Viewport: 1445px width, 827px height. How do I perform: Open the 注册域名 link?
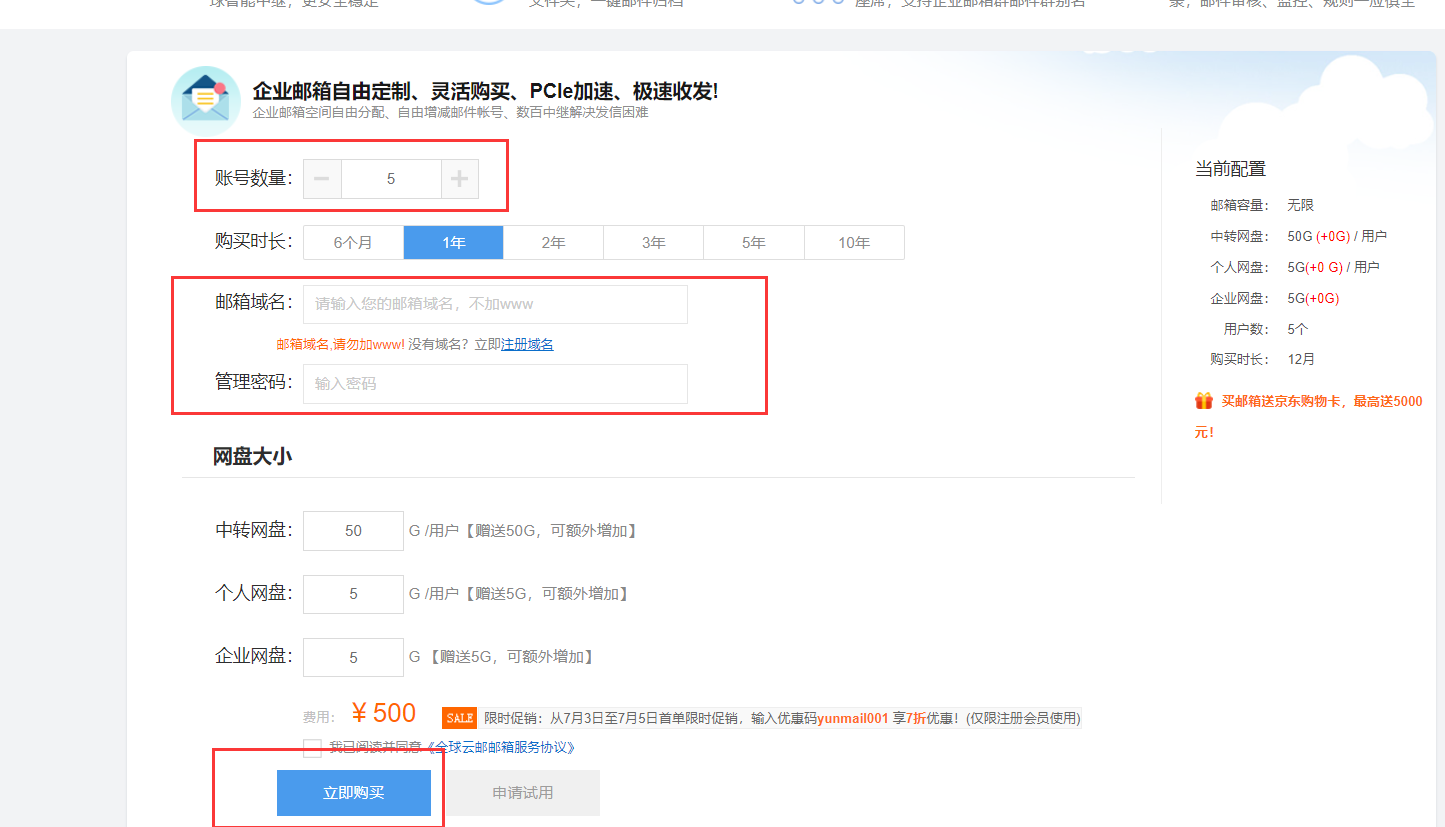[527, 345]
